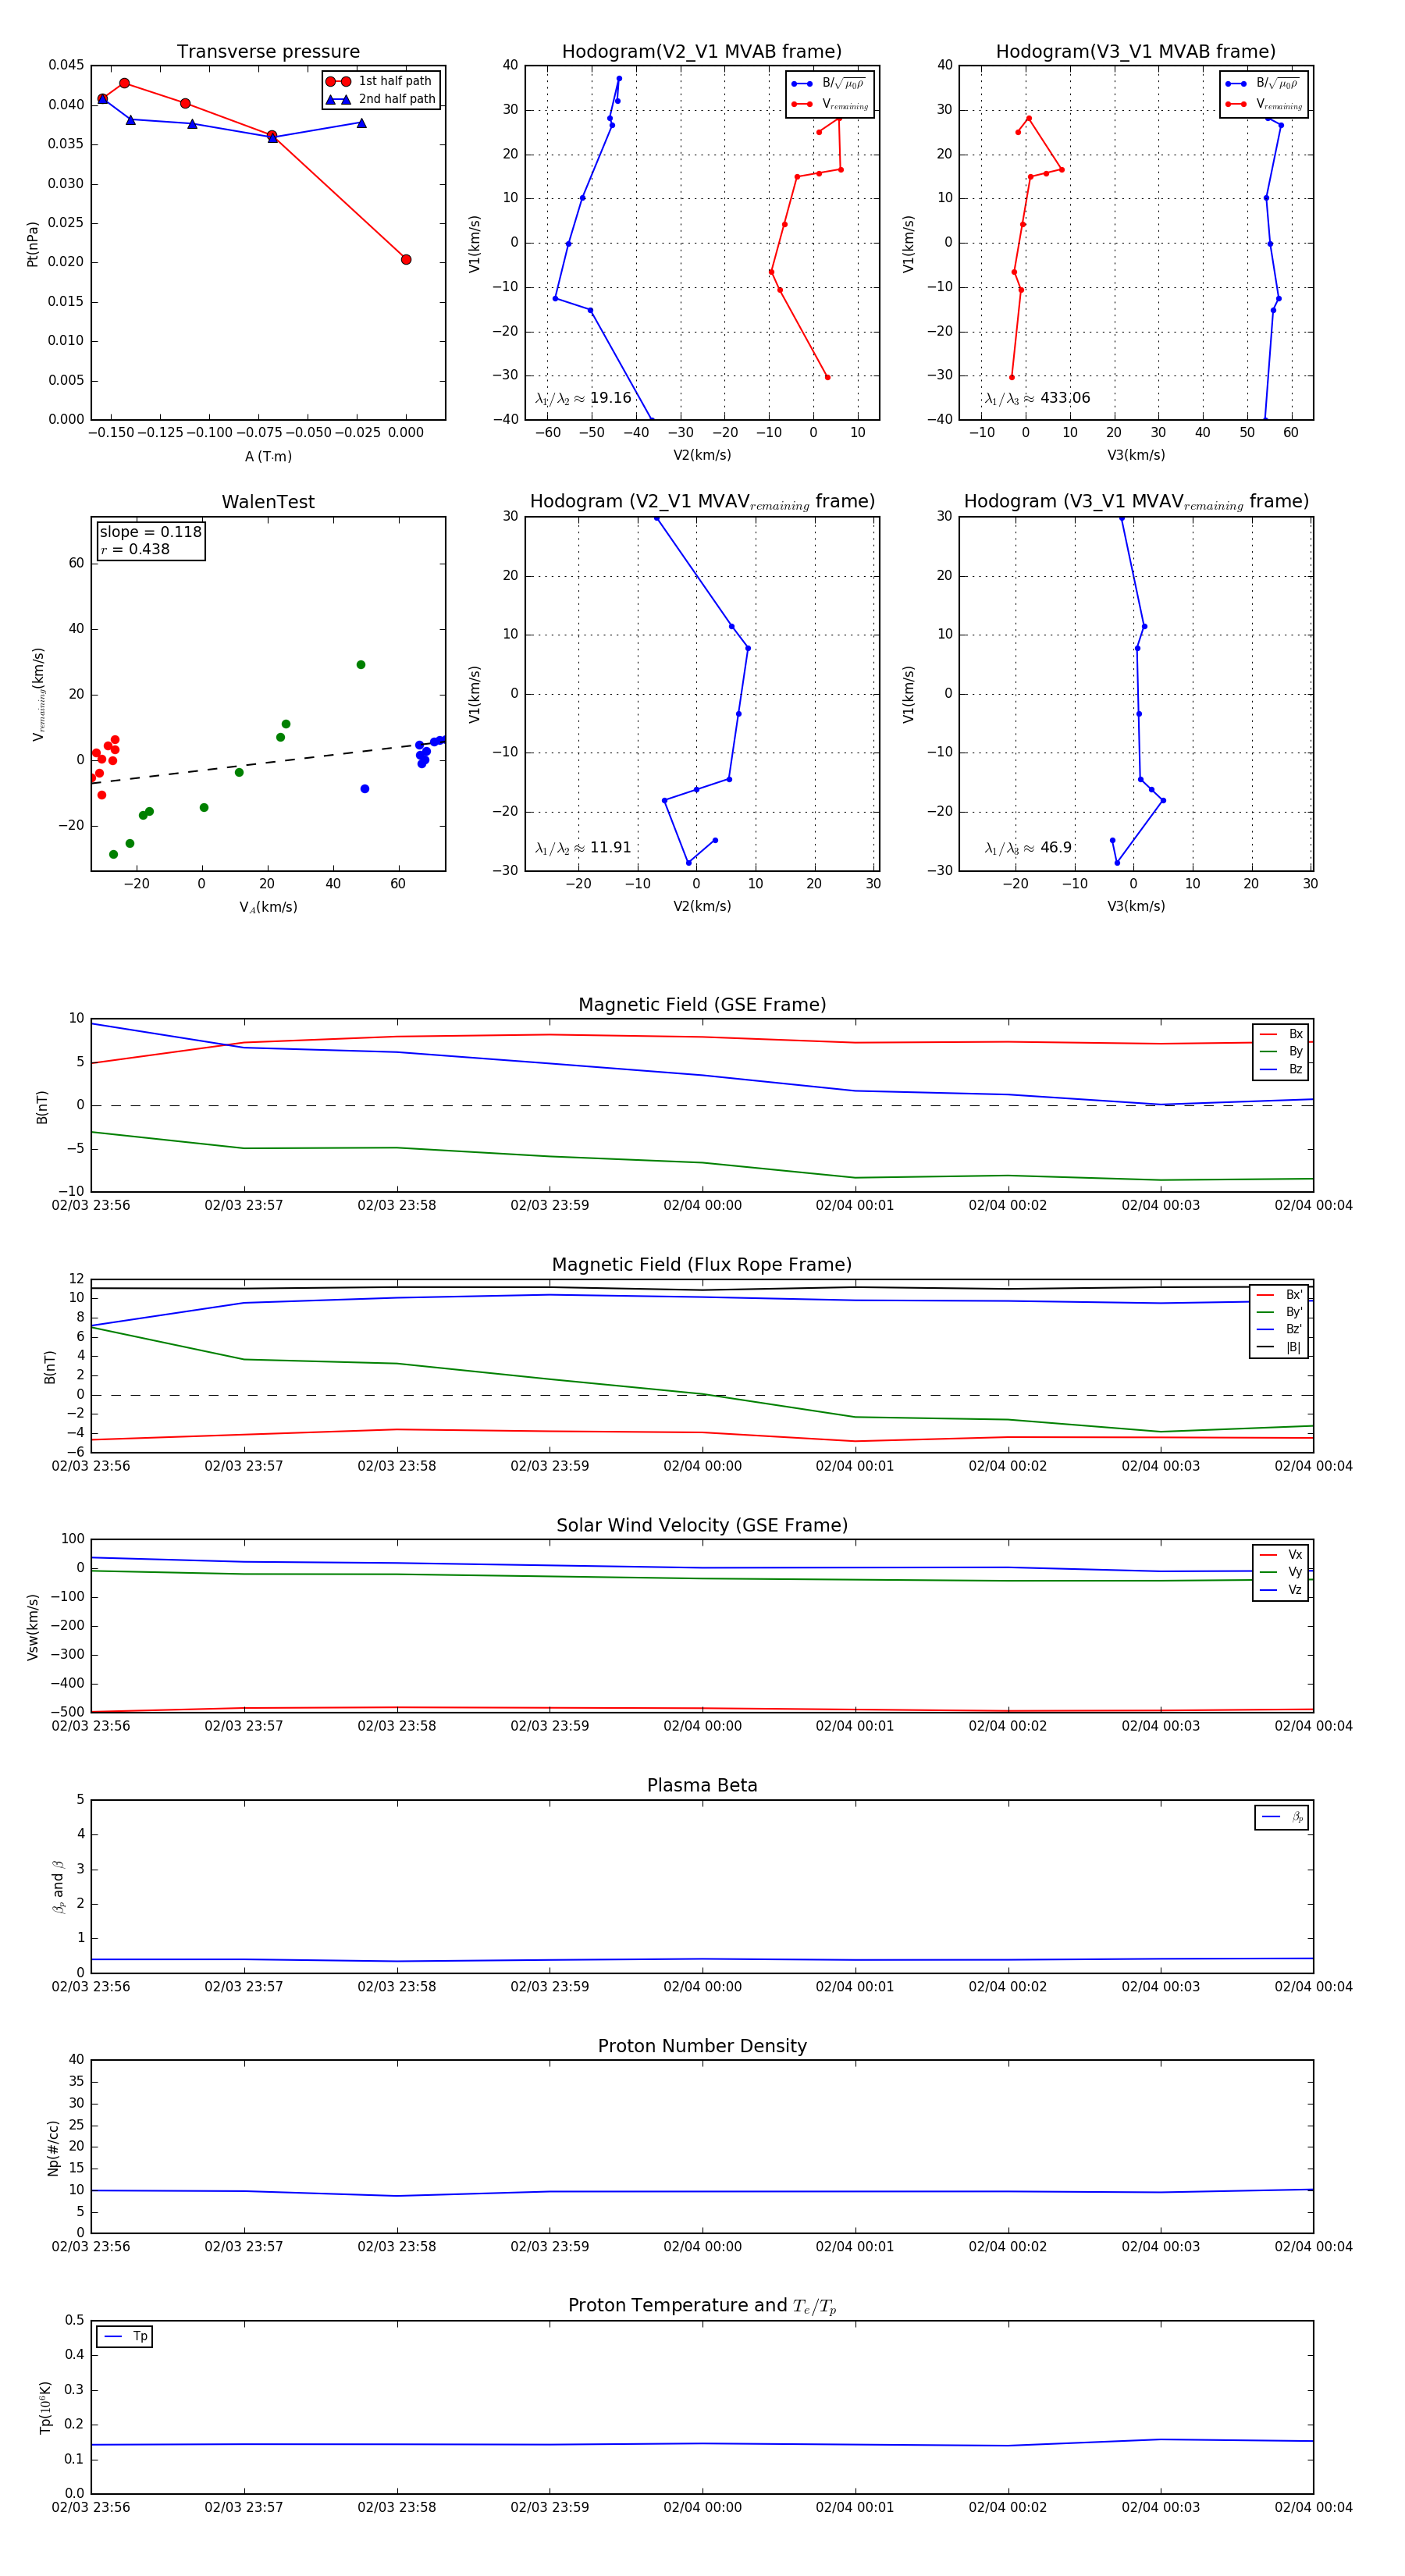Click the "Hodogram (V3_V1 MVAV remaining frame)" title

[1136, 502]
